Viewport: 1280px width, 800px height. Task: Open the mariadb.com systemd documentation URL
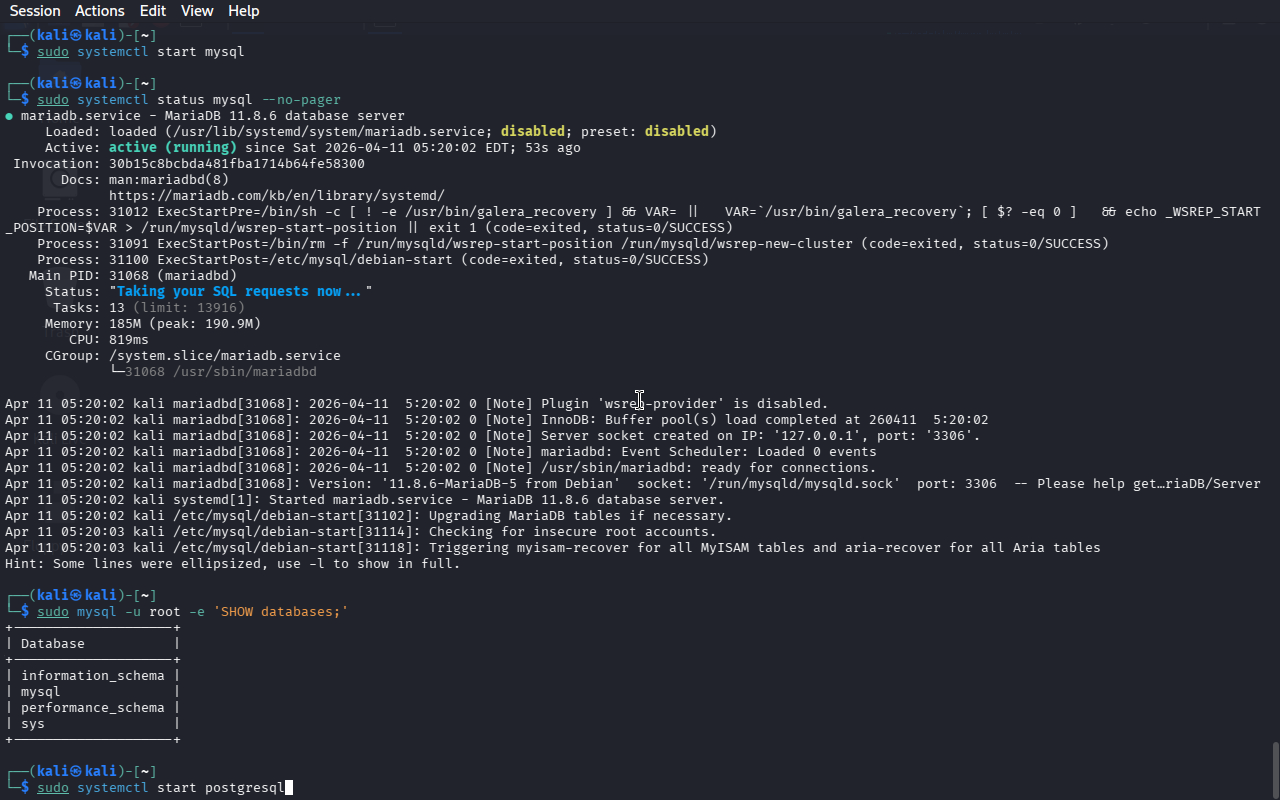pos(276,196)
